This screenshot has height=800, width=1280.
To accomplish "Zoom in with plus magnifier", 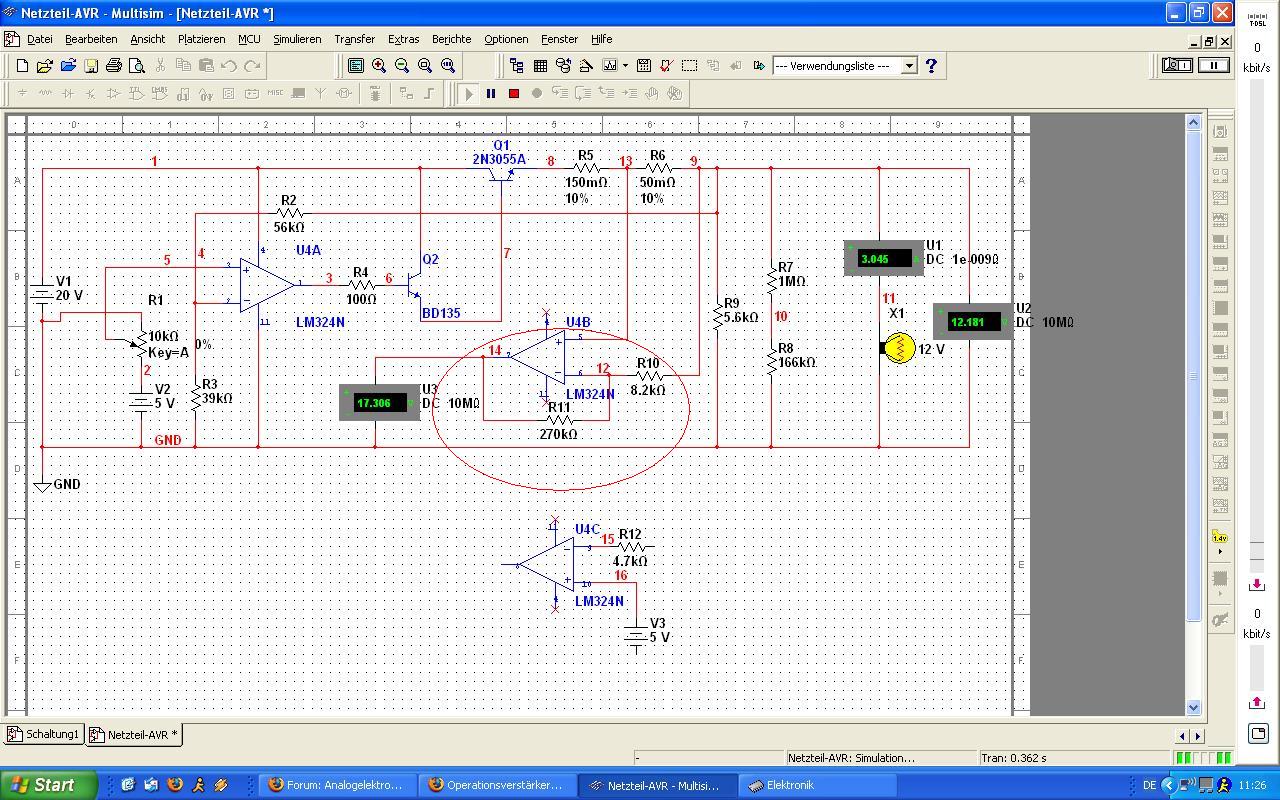I will pyautogui.click(x=379, y=66).
